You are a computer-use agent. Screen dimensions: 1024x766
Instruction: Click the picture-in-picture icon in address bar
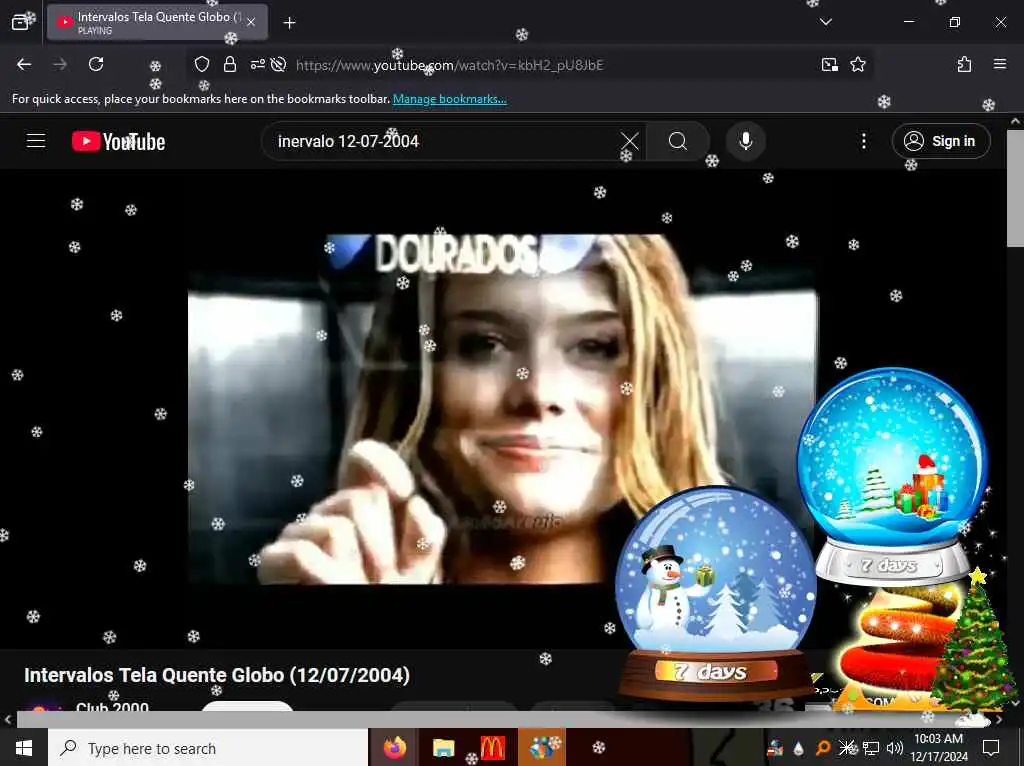click(x=829, y=64)
